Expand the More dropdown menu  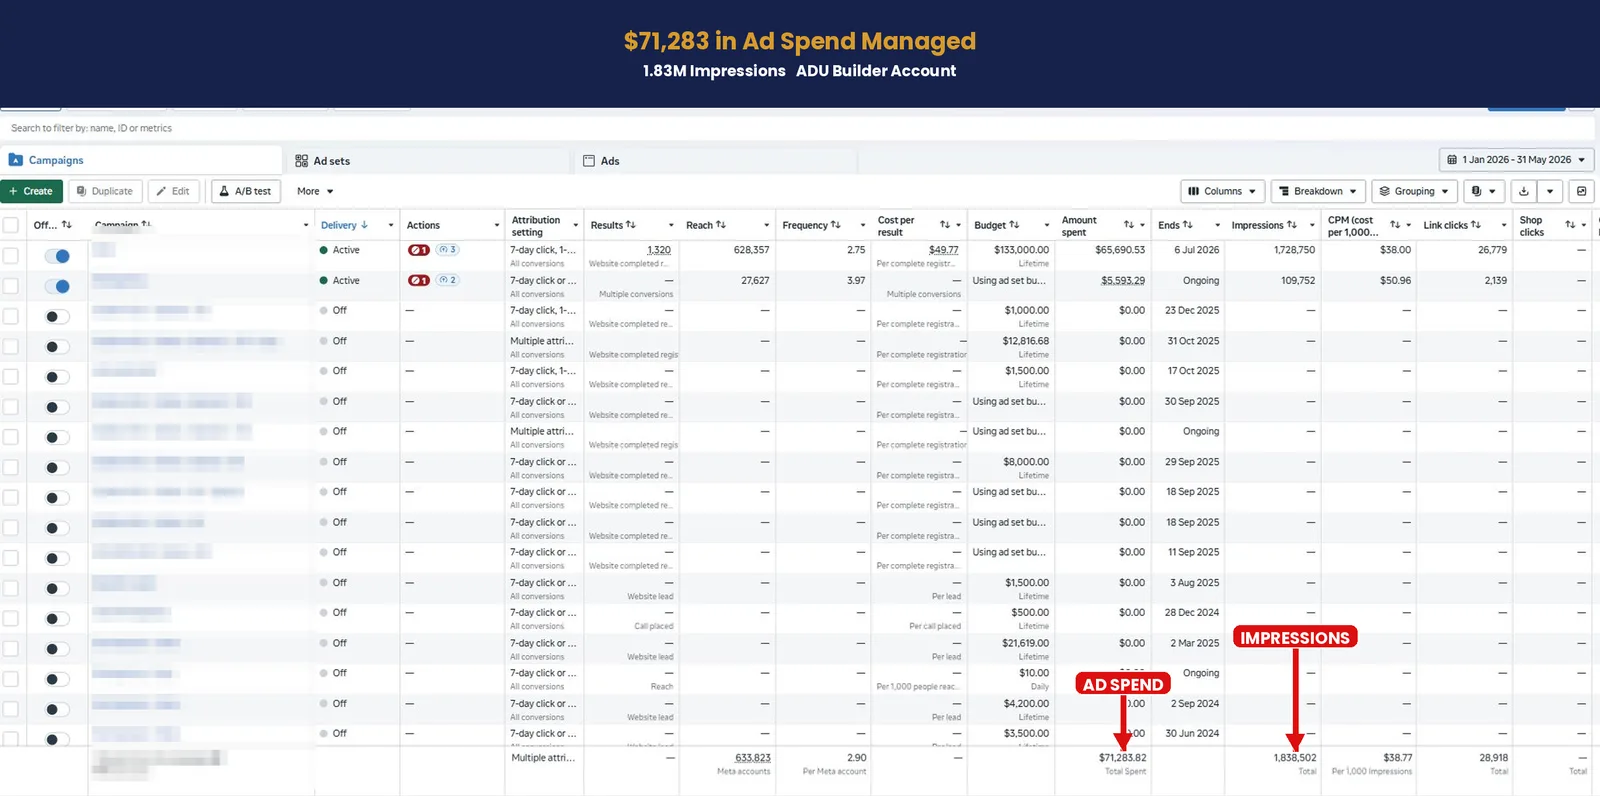[x=315, y=191]
